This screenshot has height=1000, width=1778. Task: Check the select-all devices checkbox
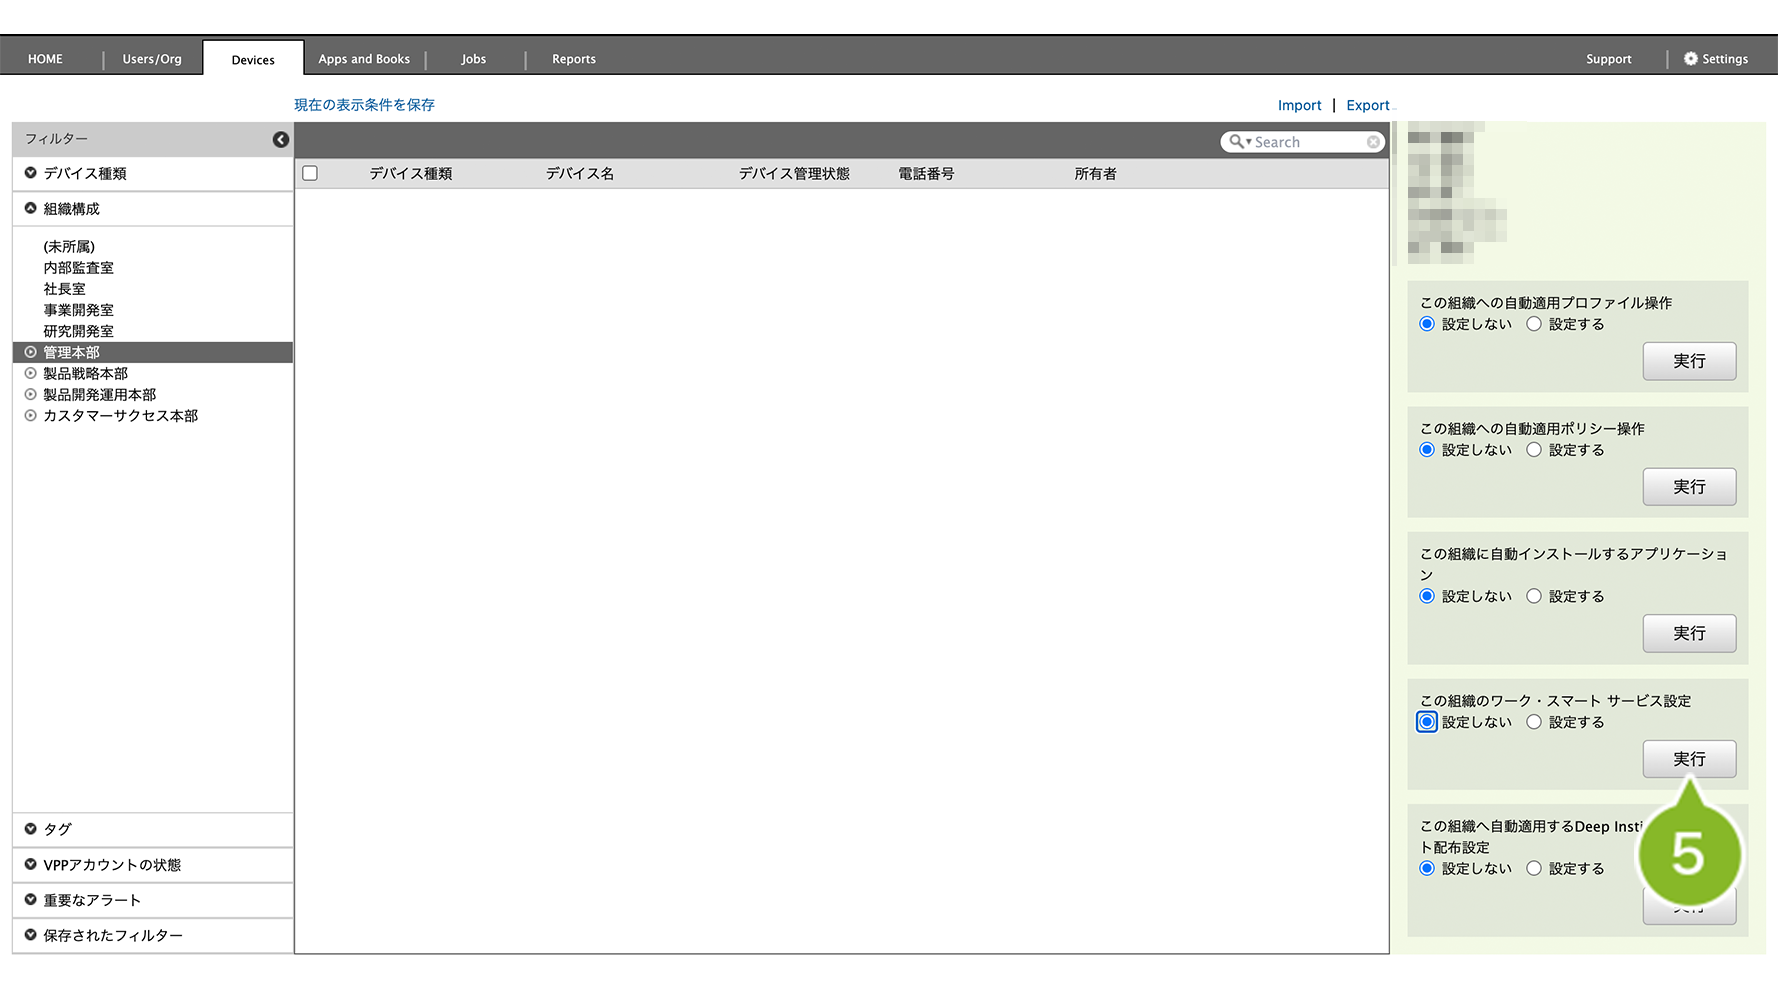[310, 174]
